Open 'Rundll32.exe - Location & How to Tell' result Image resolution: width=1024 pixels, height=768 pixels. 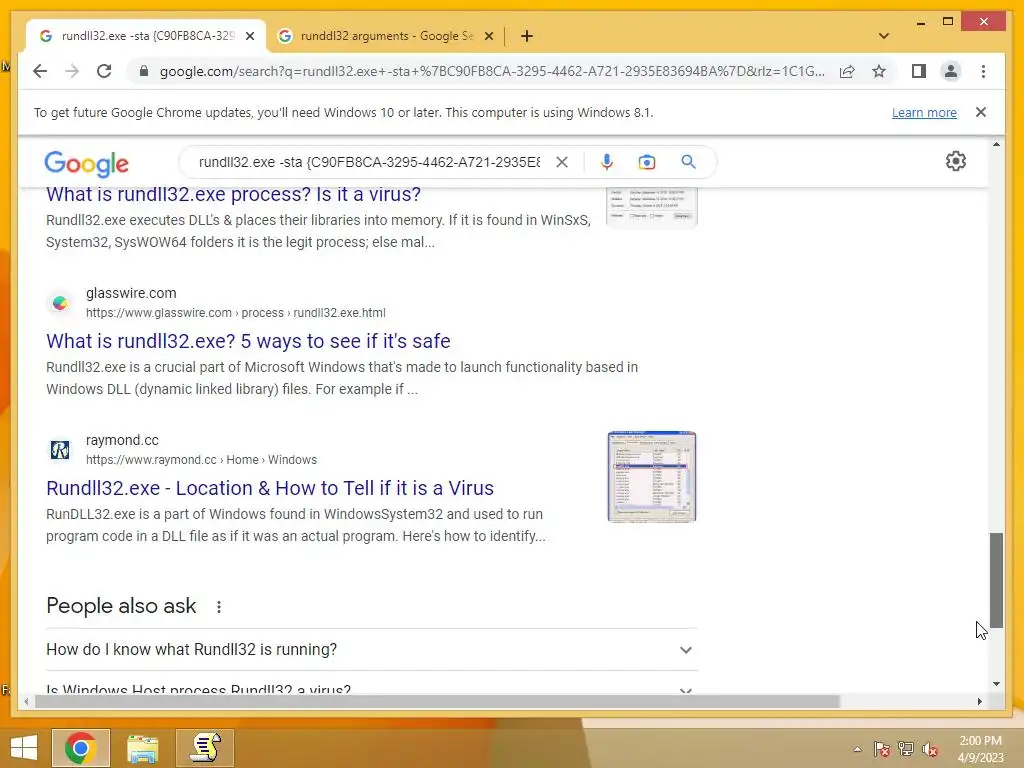pyautogui.click(x=270, y=488)
